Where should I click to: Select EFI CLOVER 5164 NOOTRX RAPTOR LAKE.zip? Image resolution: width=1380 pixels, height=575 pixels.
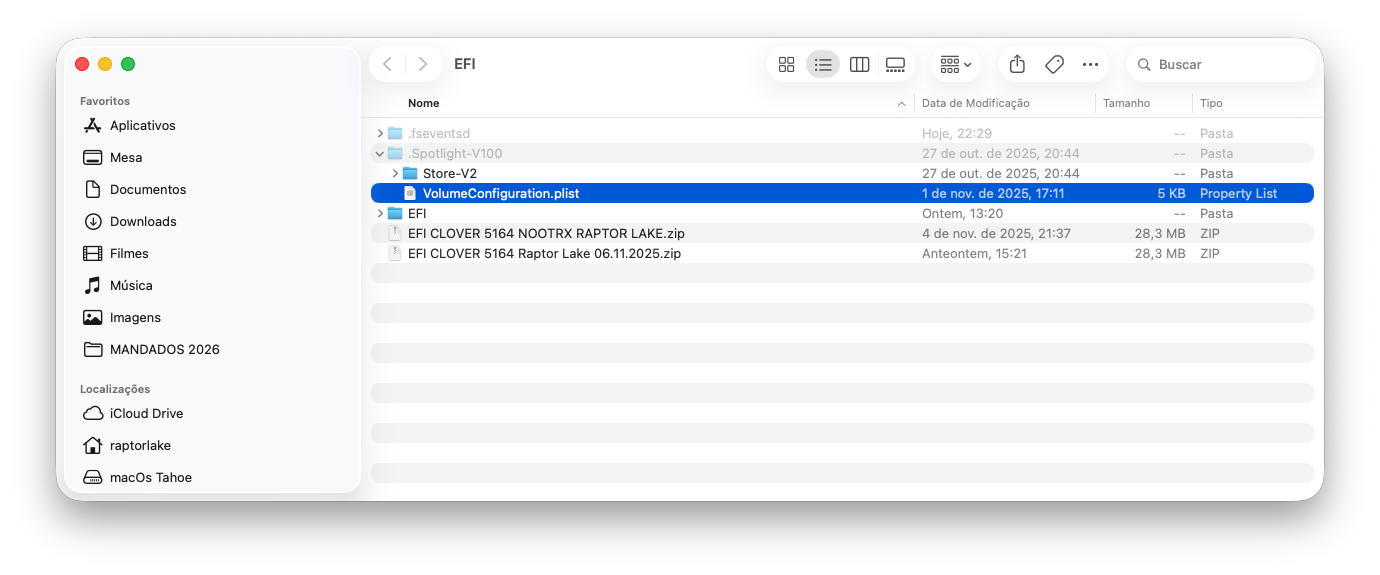(x=546, y=233)
